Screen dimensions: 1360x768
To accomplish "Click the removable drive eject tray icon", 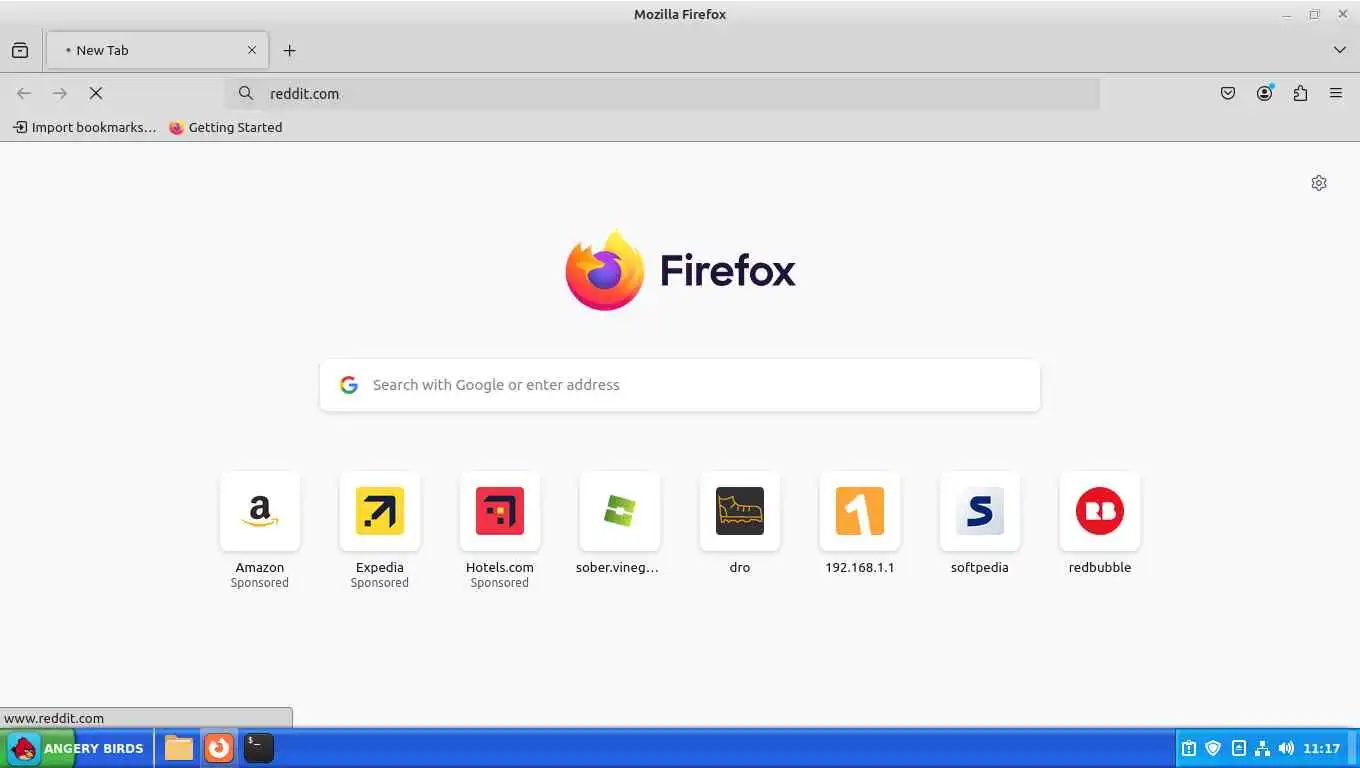I will point(1238,748).
